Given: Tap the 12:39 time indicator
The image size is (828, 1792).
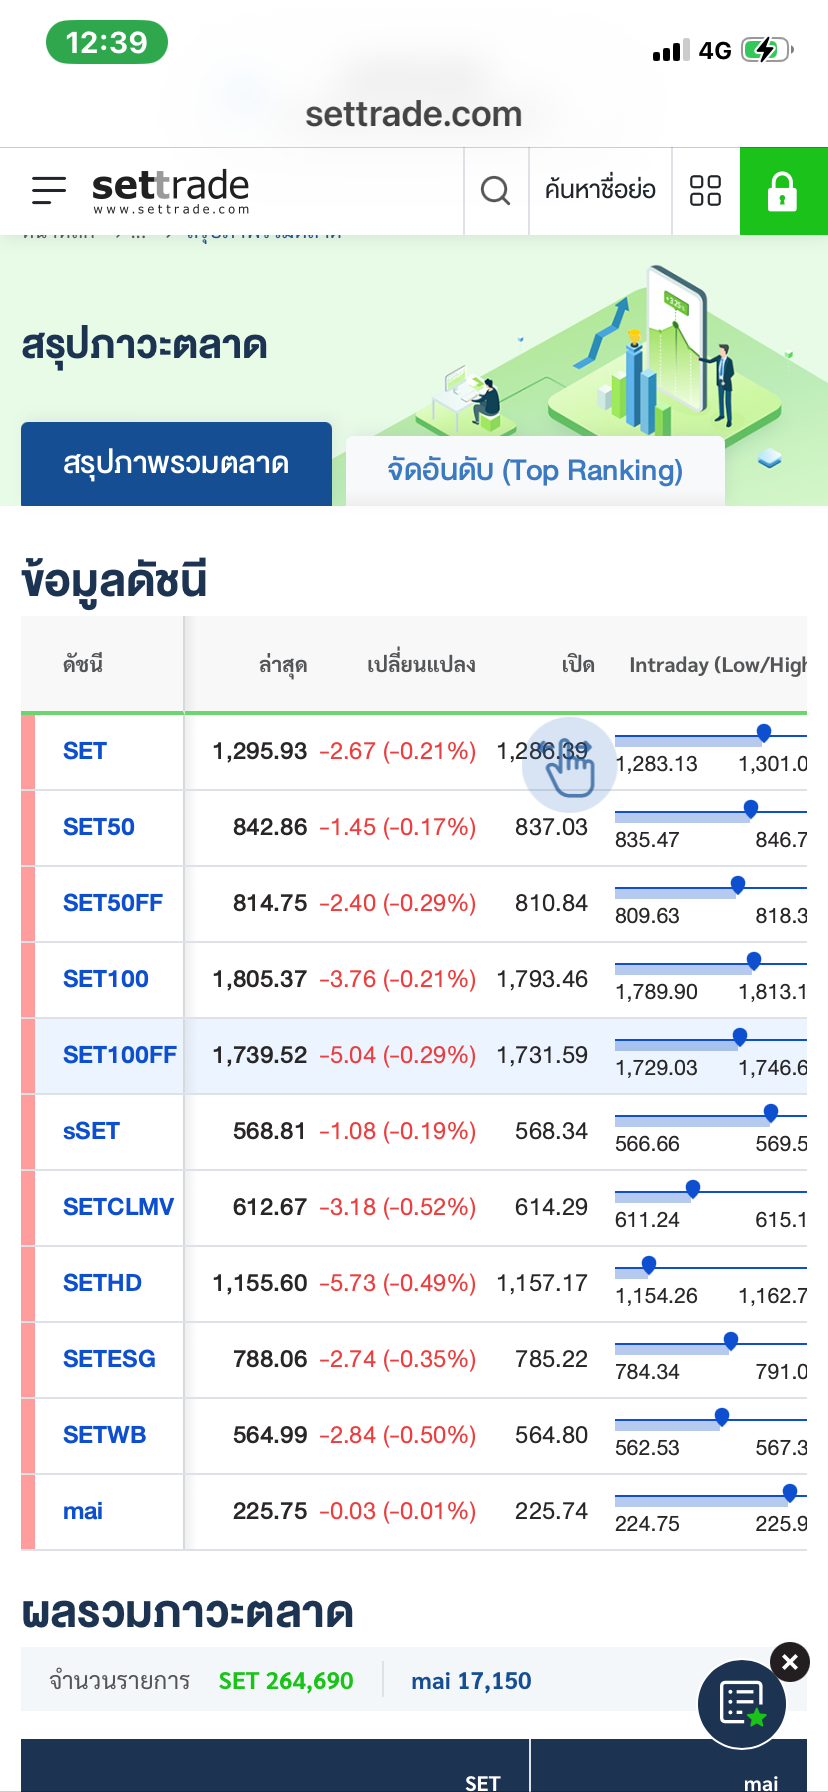Looking at the screenshot, I should coord(106,43).
